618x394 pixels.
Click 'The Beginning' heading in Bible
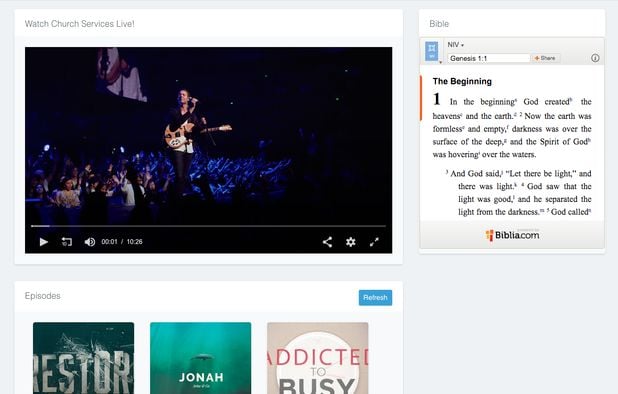[462, 81]
